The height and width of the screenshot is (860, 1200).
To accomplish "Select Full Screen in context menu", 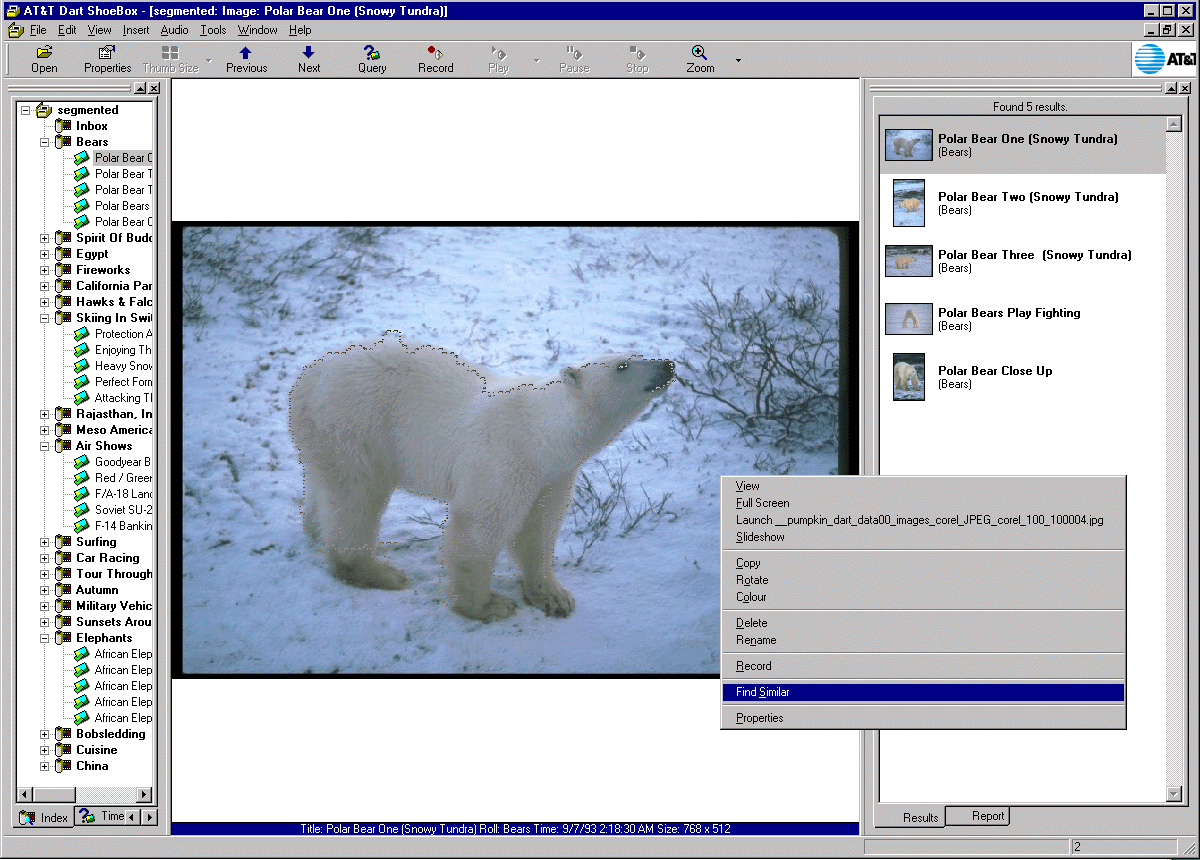I will pyautogui.click(x=763, y=503).
